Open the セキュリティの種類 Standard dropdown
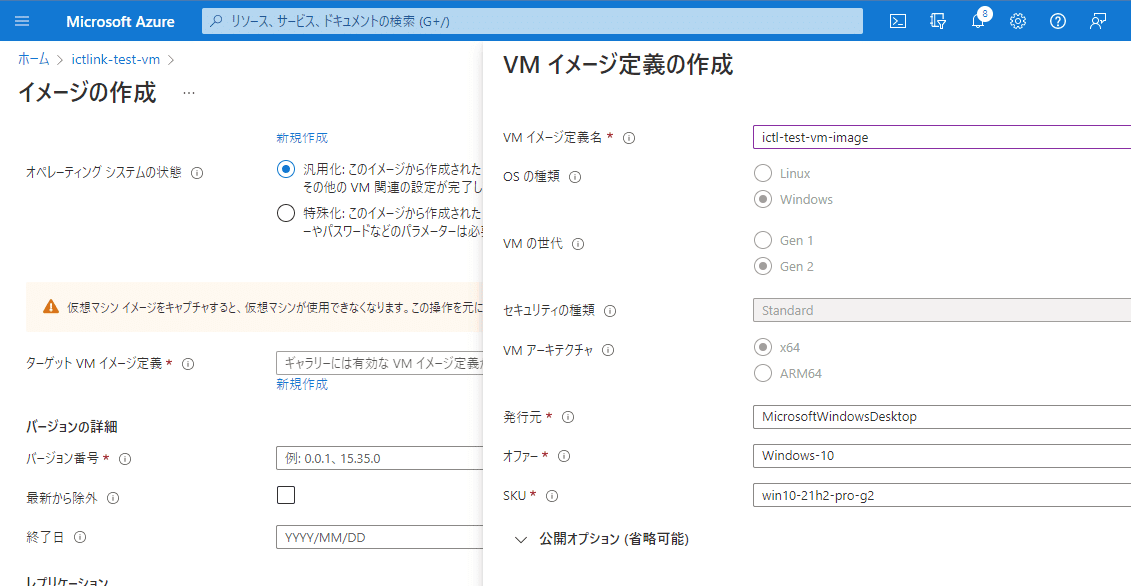The width and height of the screenshot is (1131, 586). 941,310
